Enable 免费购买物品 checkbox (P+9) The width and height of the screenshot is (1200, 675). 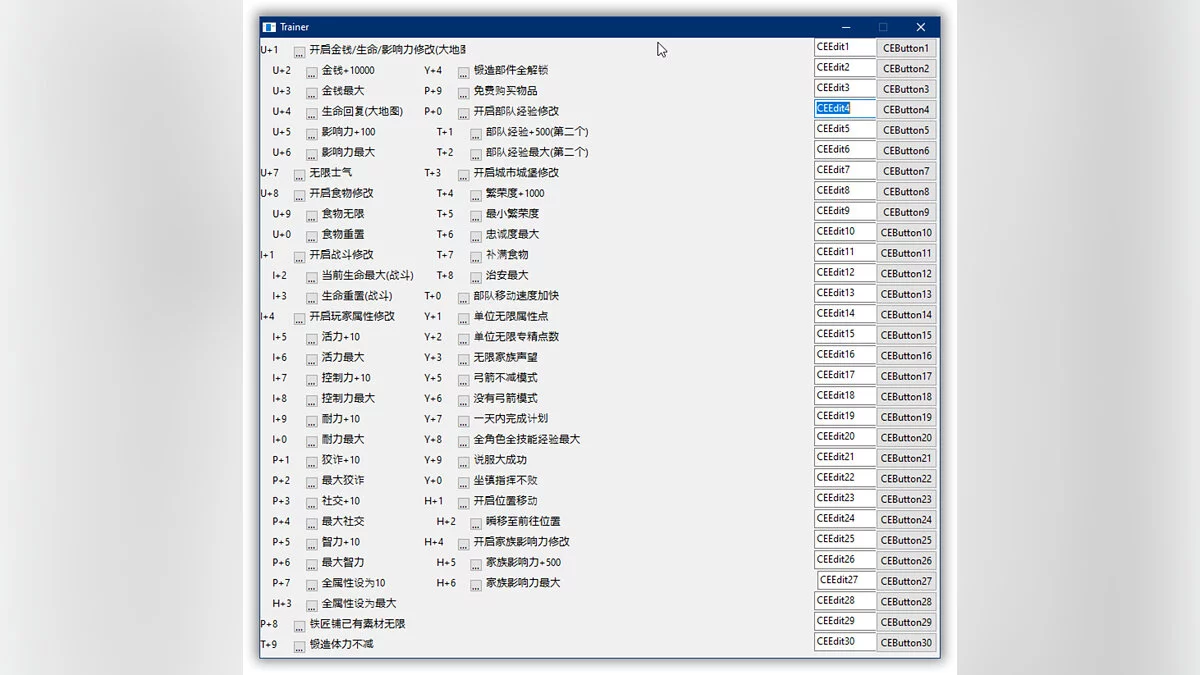464,92
